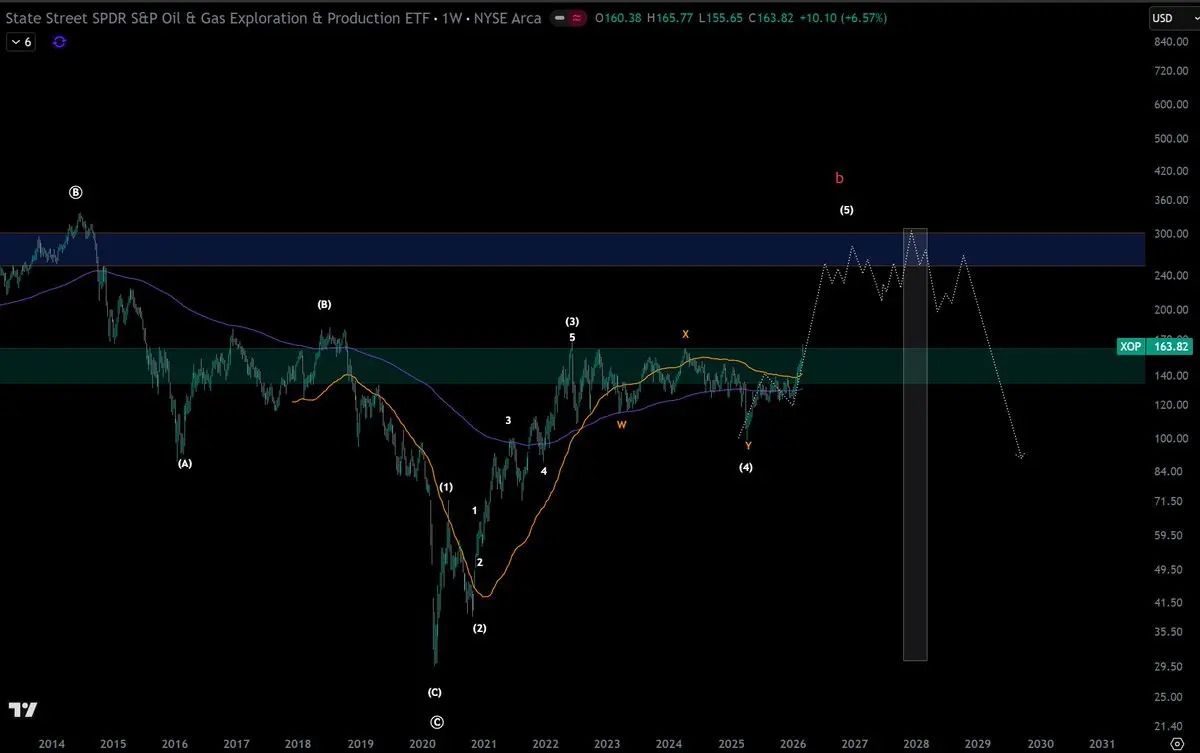Select the (C) wave label

tap(434, 692)
